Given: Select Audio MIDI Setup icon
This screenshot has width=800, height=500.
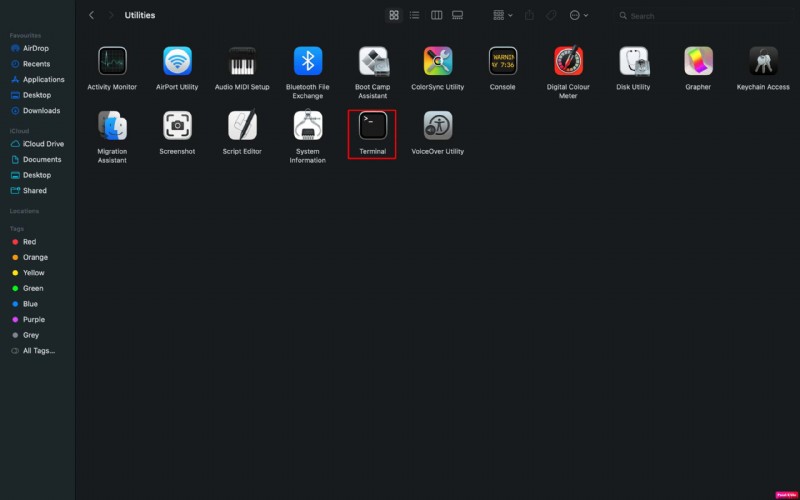Looking at the screenshot, I should [242, 61].
